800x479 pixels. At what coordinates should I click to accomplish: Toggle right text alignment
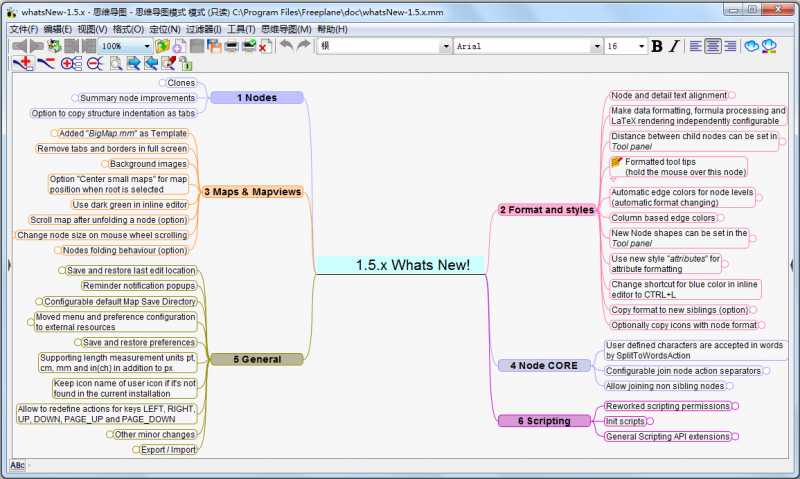(x=730, y=46)
